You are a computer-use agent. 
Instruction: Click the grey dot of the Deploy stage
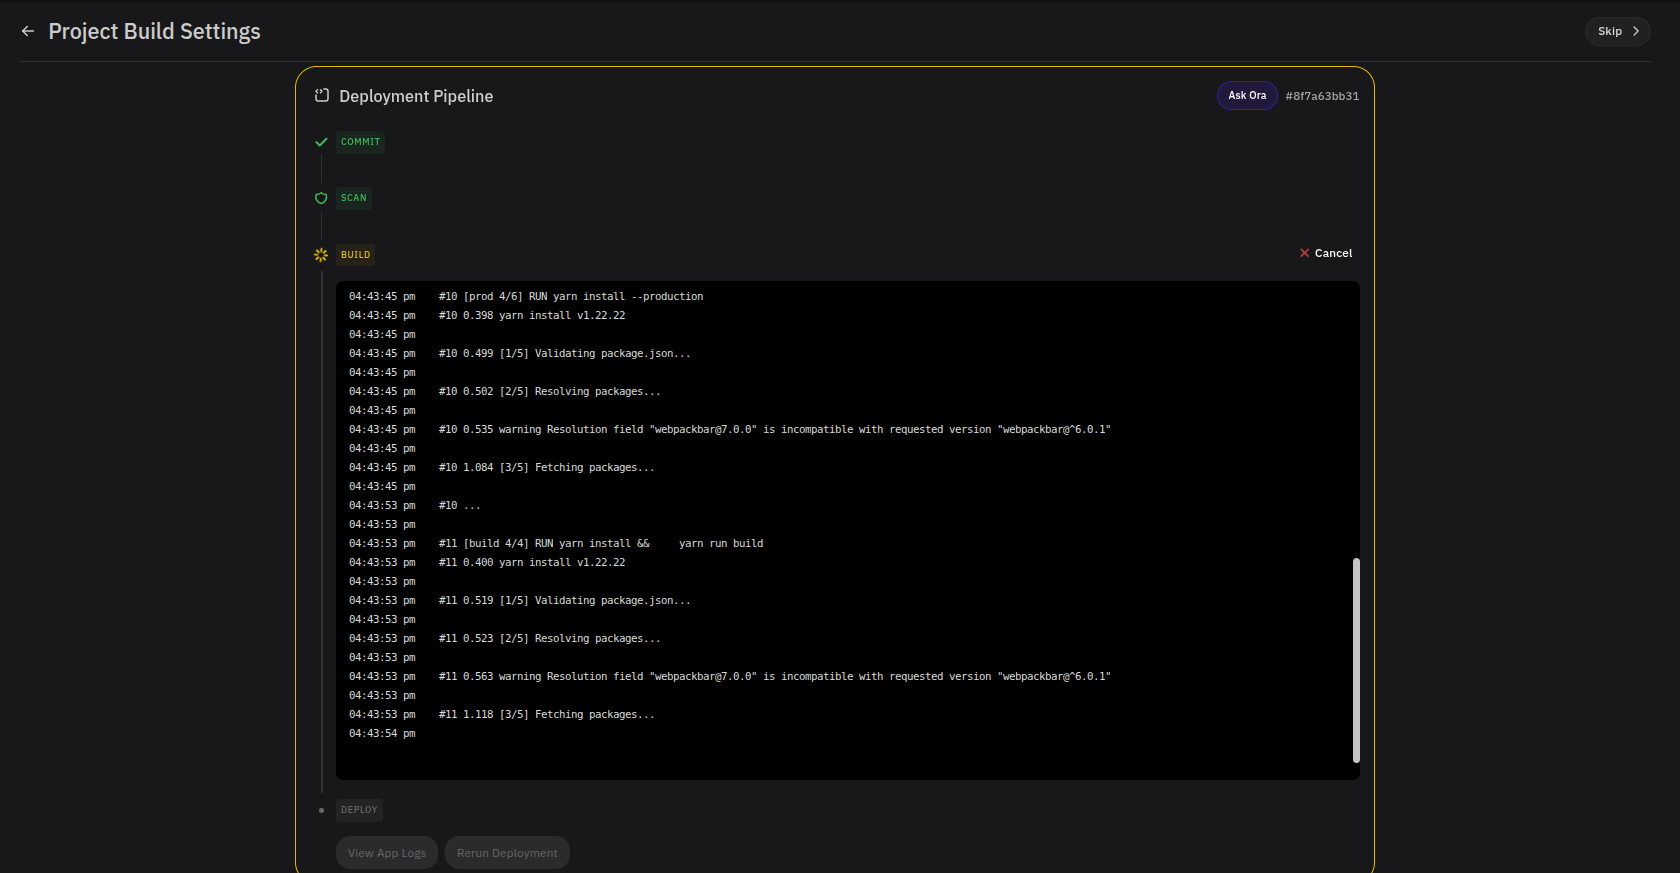coord(321,810)
